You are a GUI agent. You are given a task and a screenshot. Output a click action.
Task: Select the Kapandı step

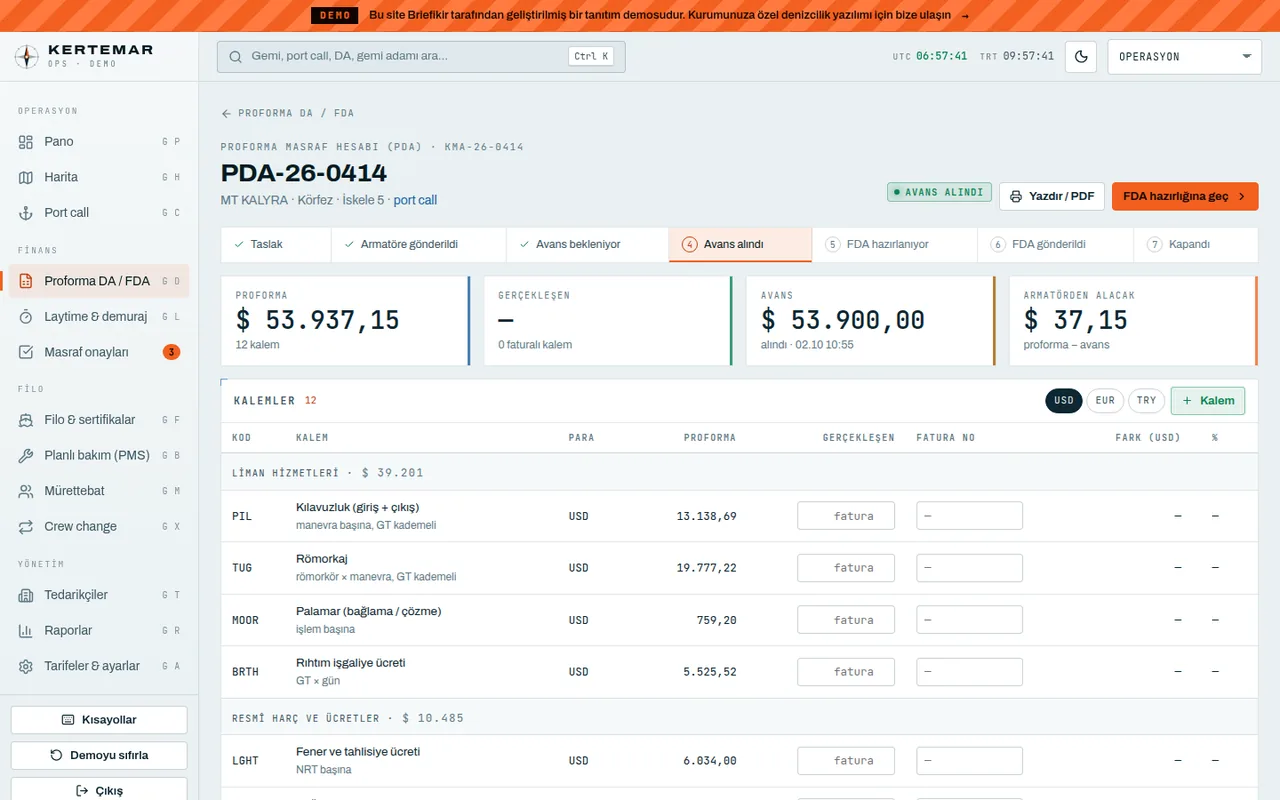1195,244
